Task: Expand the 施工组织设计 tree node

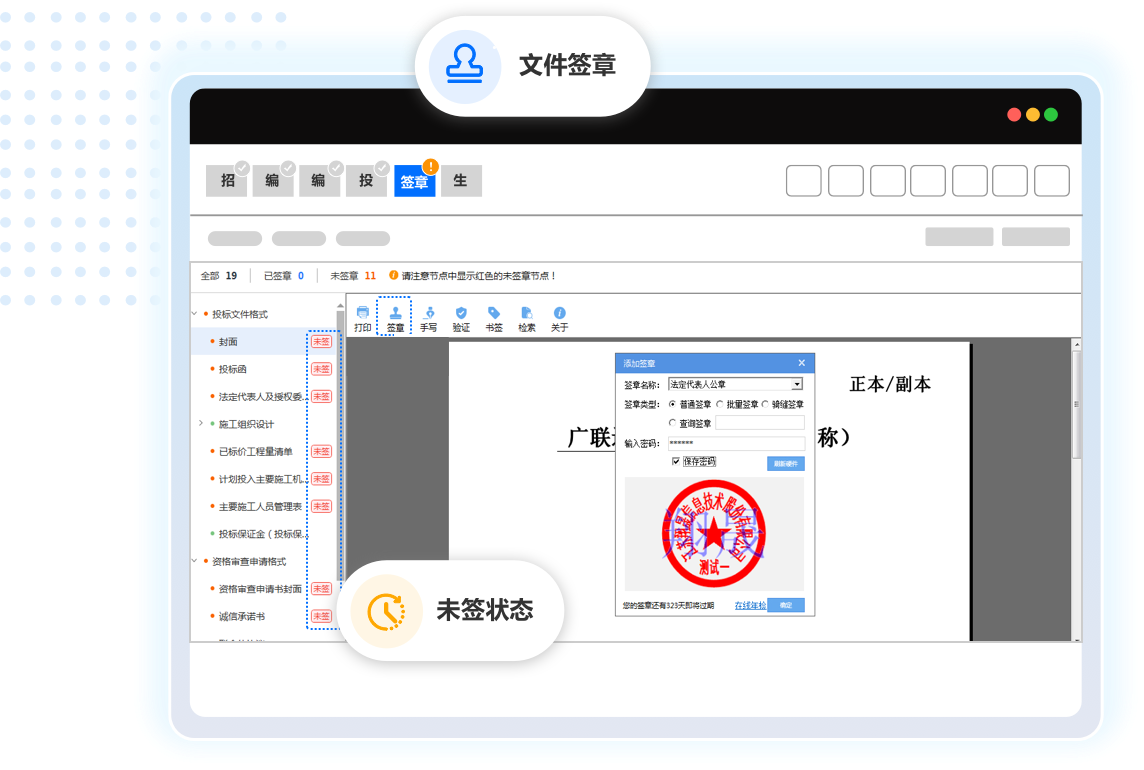Action: 201,424
